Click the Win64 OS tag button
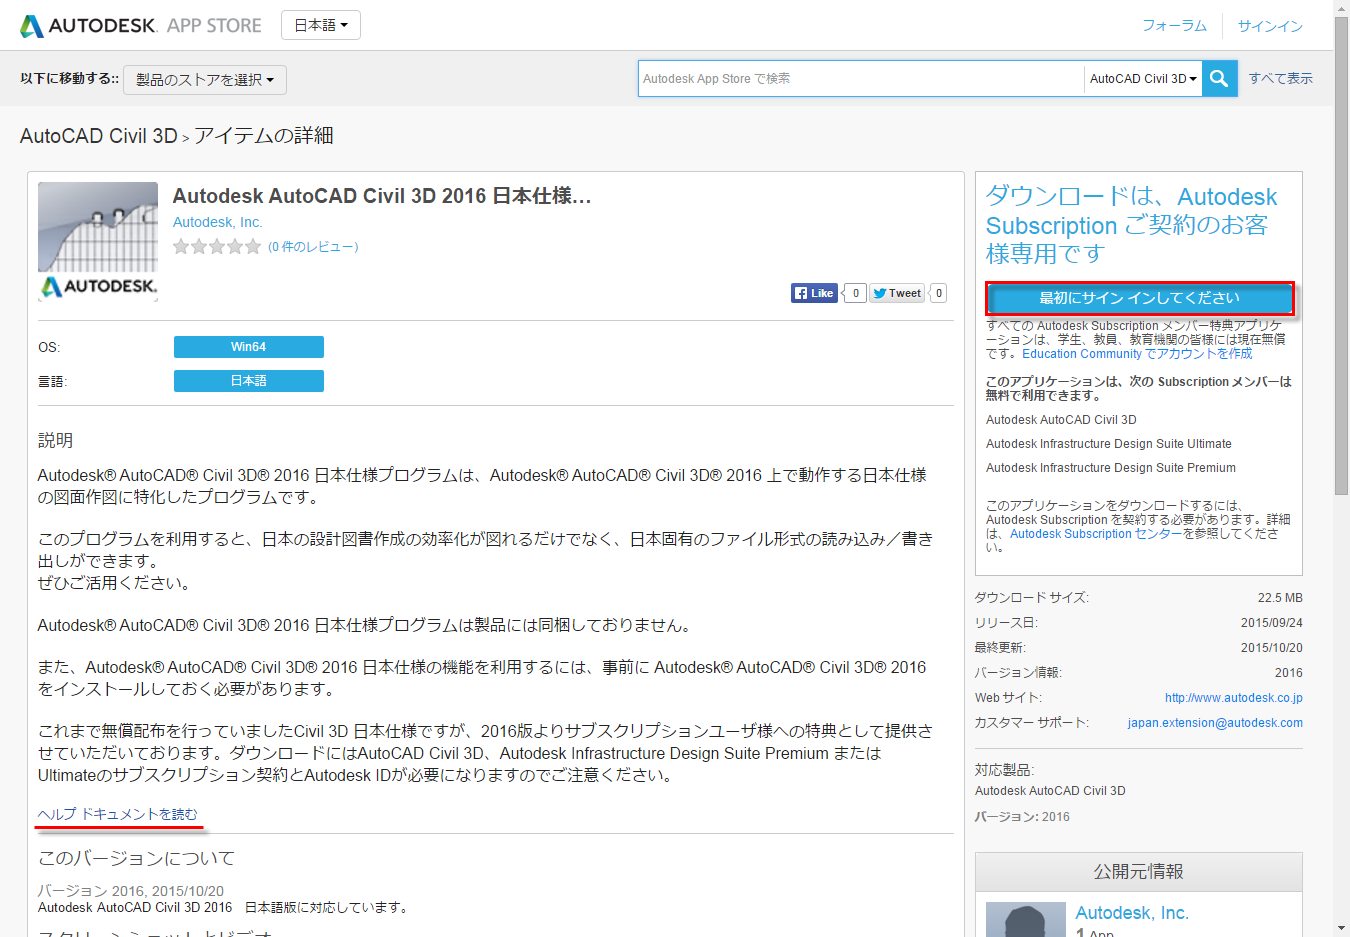Viewport: 1350px width, 937px height. (249, 347)
